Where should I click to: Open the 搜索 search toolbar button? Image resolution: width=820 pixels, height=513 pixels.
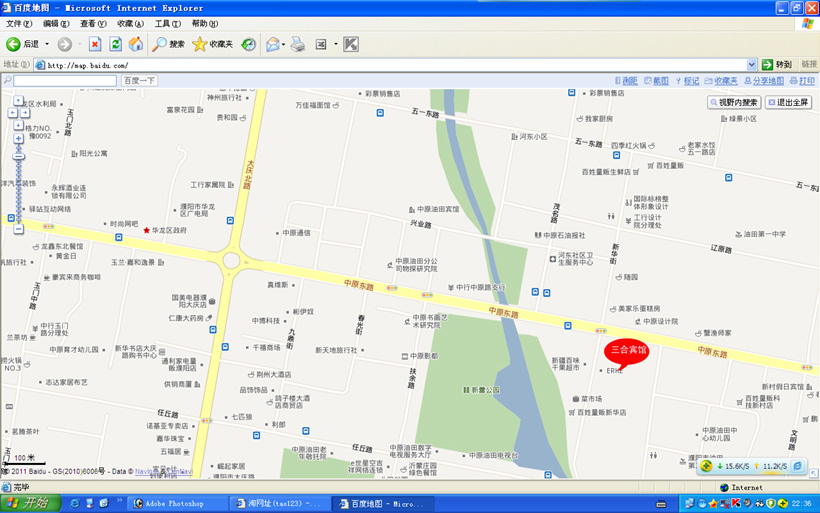point(168,44)
